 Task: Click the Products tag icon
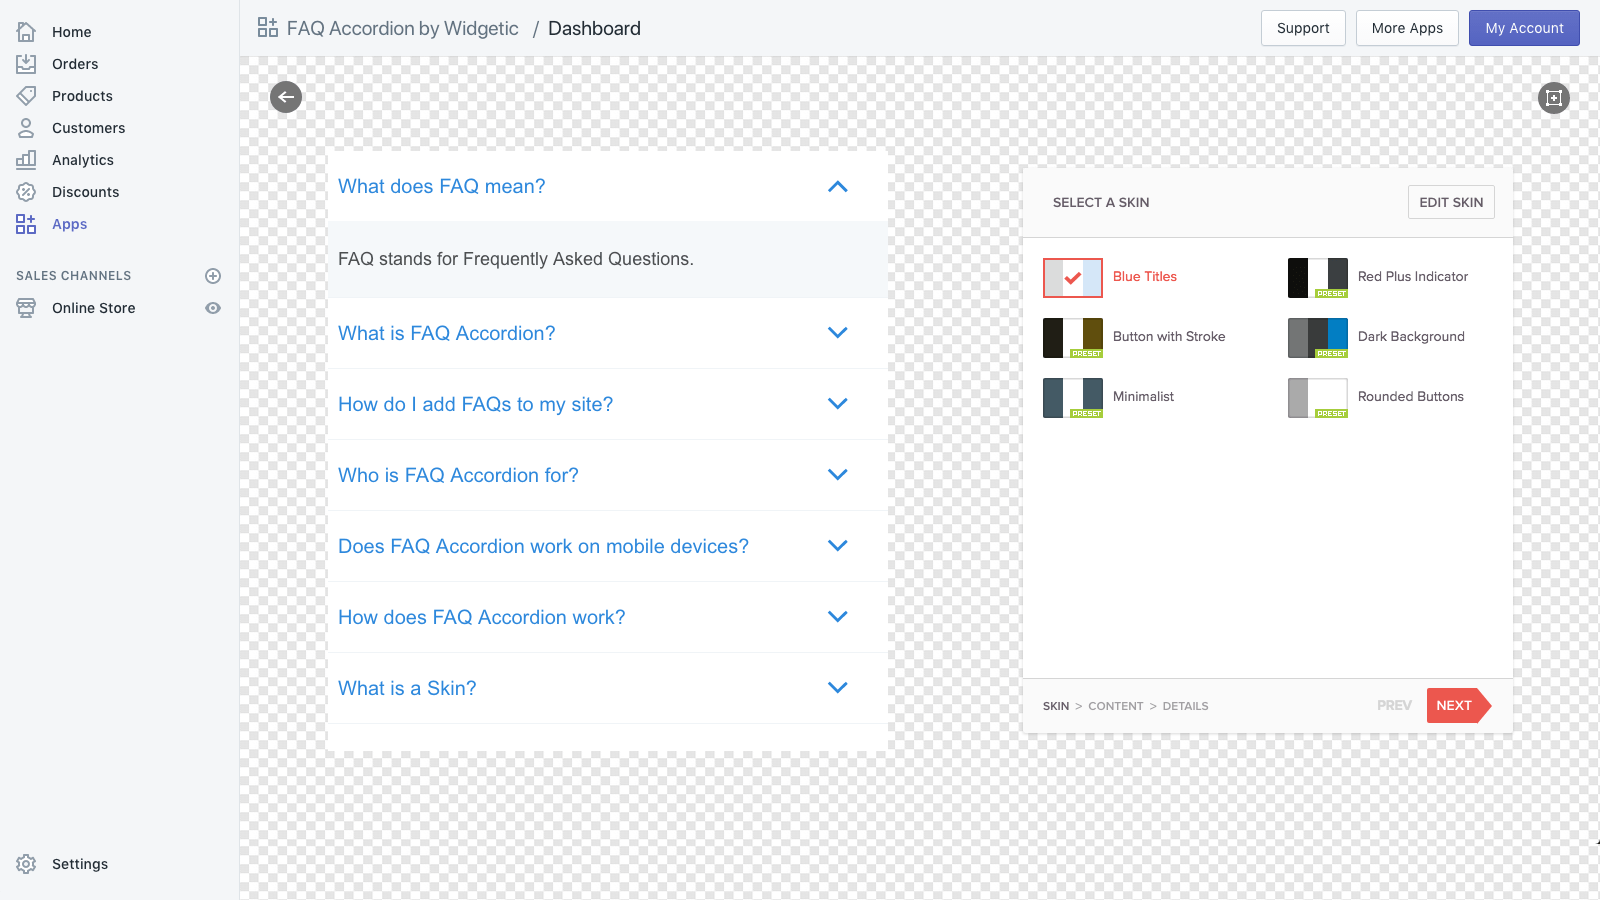[26, 96]
